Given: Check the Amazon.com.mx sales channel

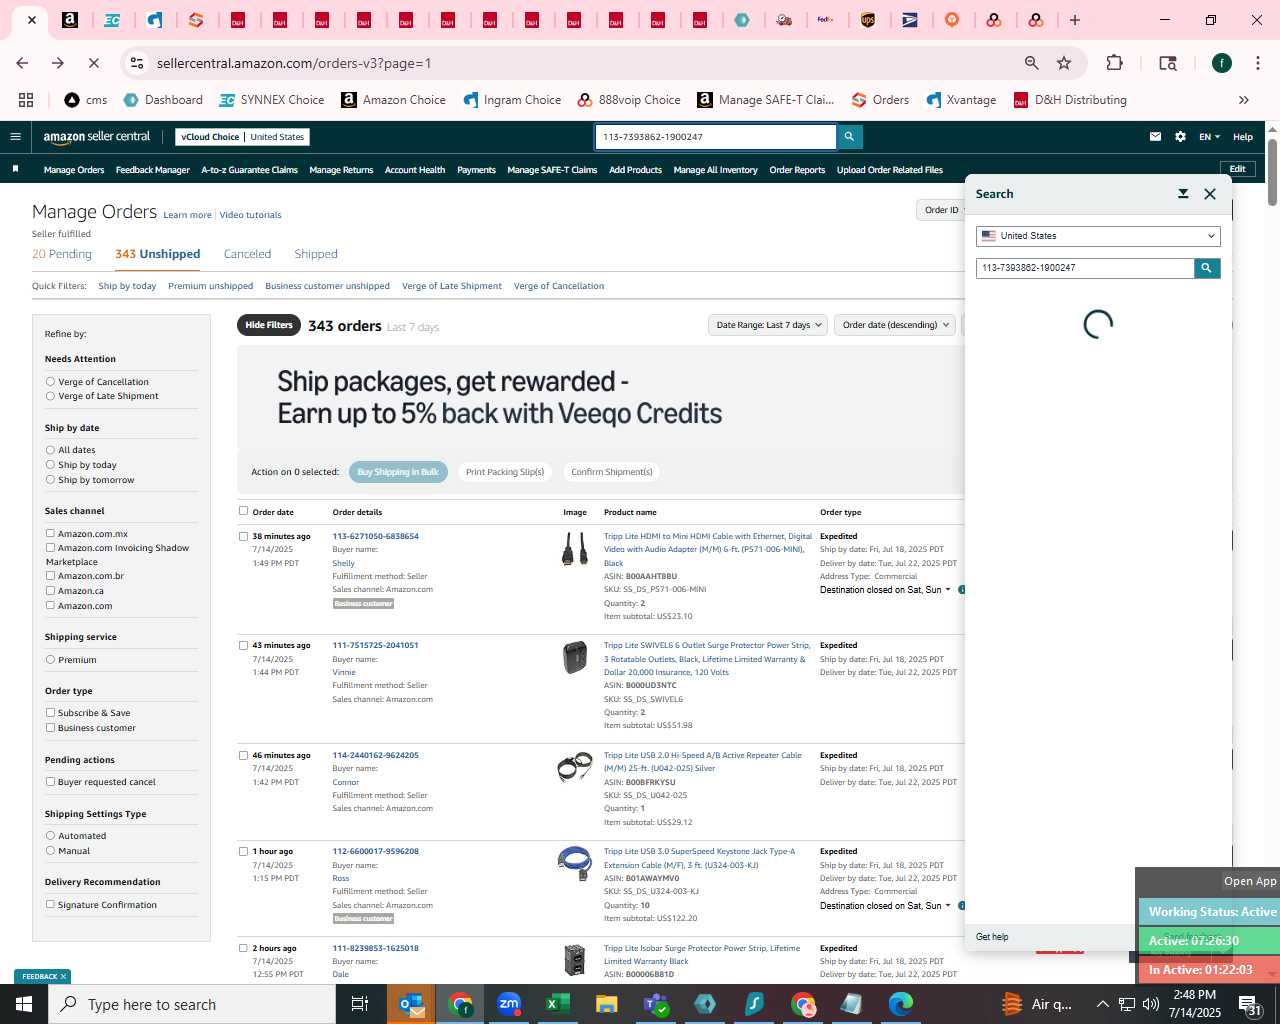Looking at the screenshot, I should [x=50, y=534].
